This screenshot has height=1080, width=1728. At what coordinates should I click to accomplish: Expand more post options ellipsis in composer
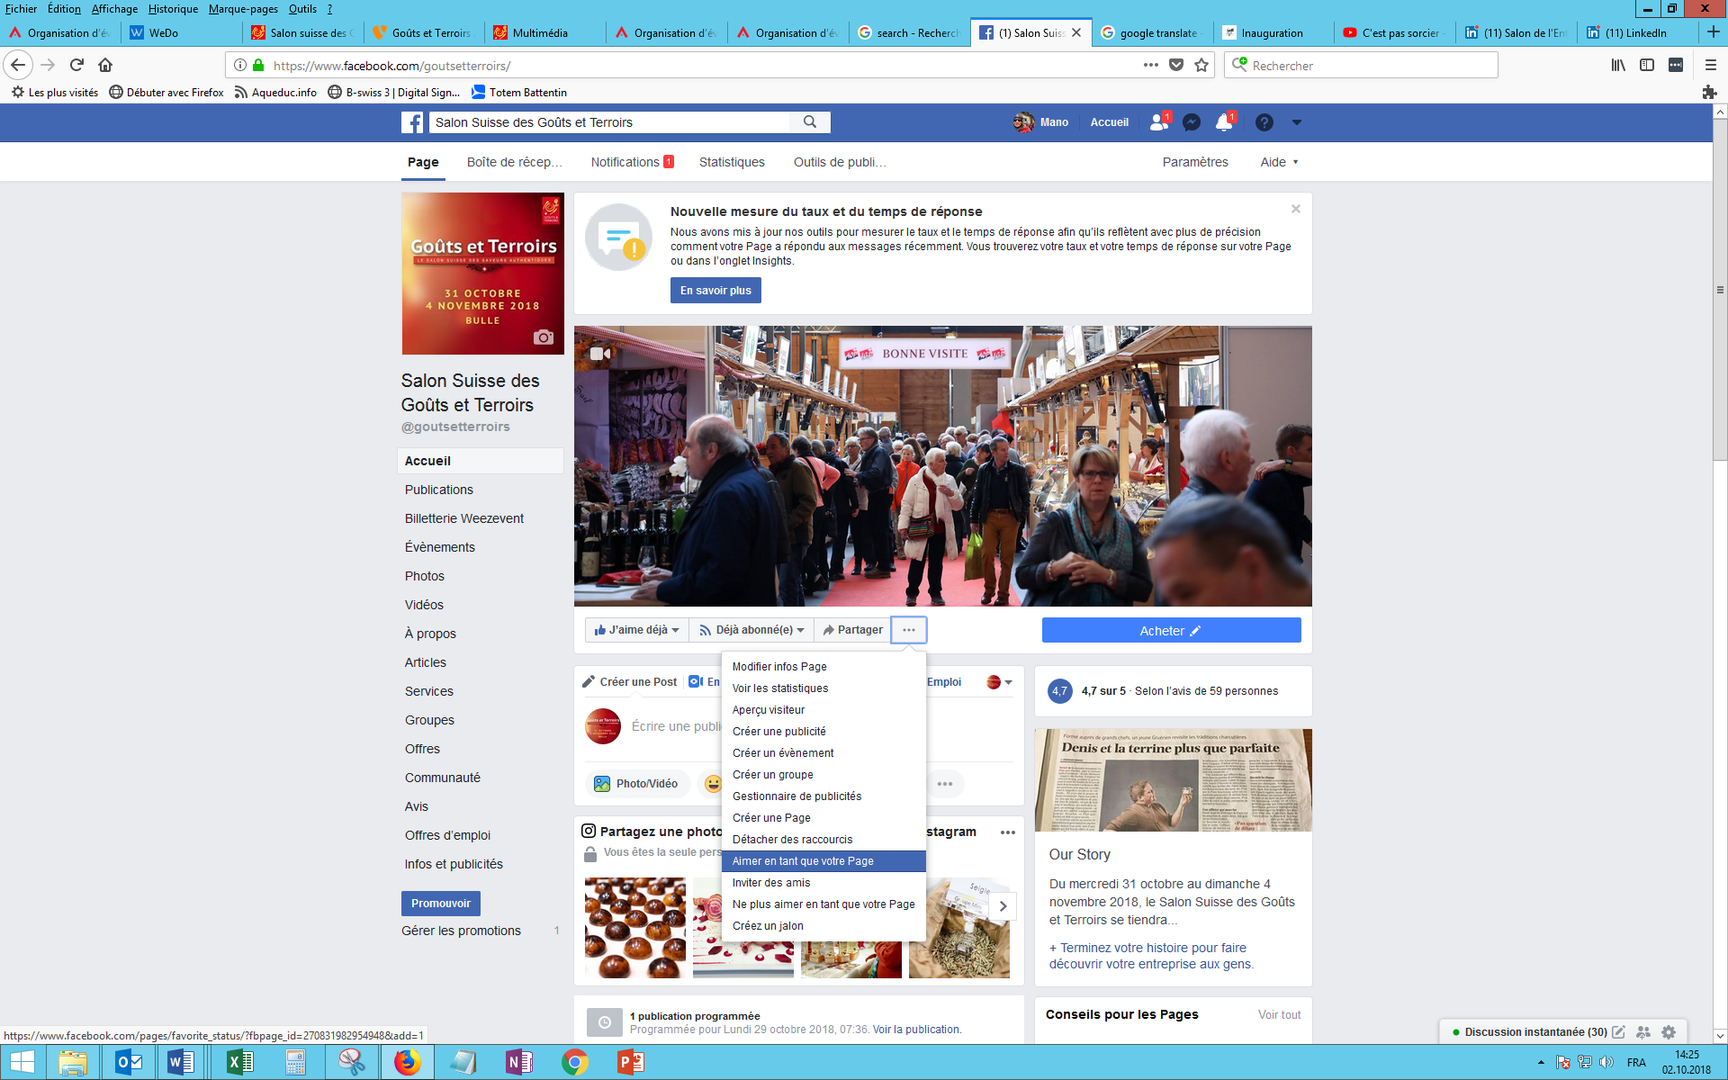(945, 783)
